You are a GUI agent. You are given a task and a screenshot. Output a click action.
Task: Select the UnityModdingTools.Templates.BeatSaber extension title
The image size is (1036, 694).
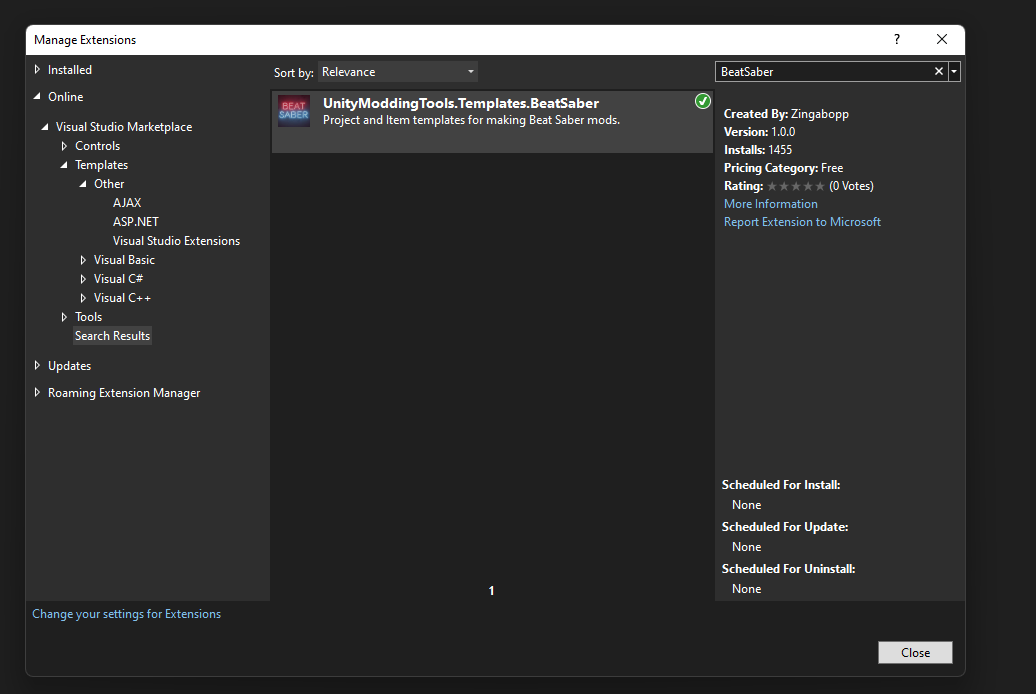click(x=461, y=103)
